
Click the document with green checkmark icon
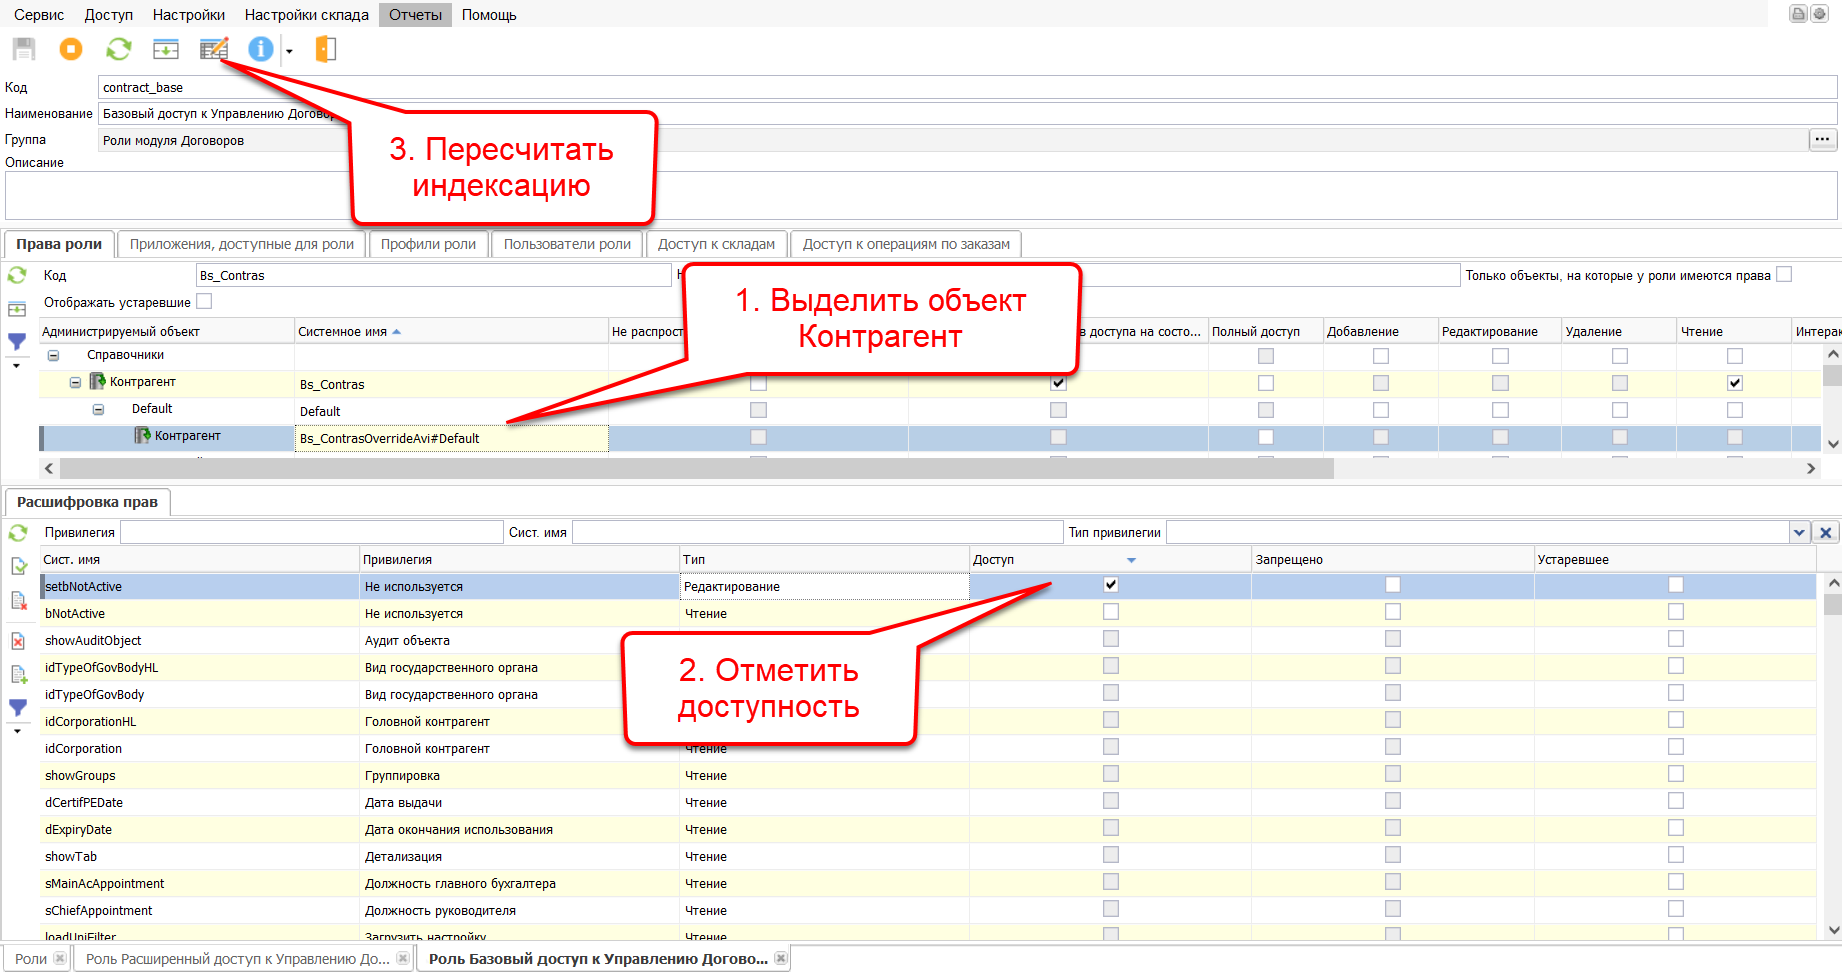[x=18, y=567]
